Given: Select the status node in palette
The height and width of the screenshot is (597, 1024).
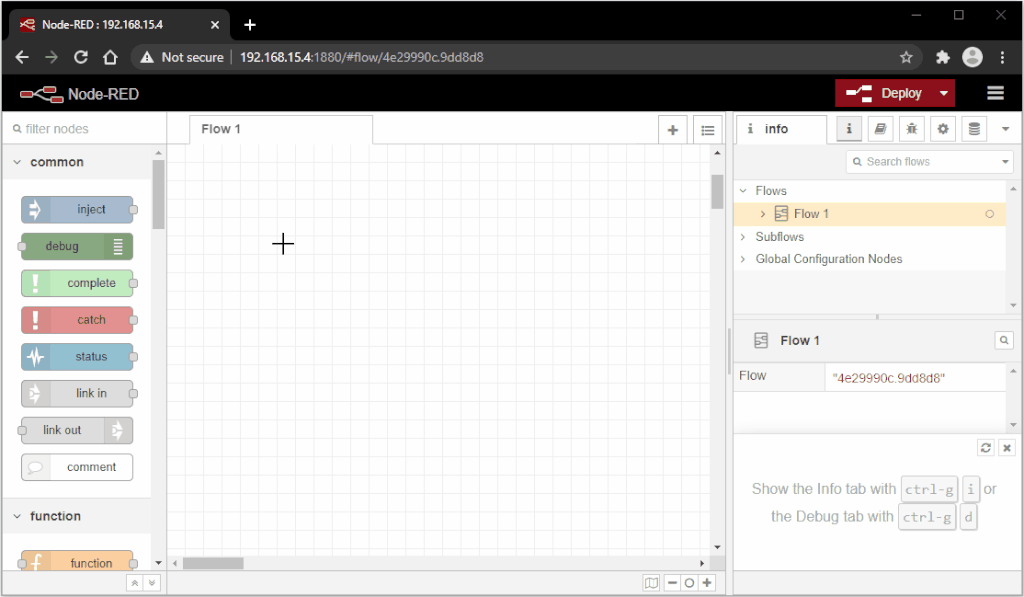Looking at the screenshot, I should click(77, 357).
